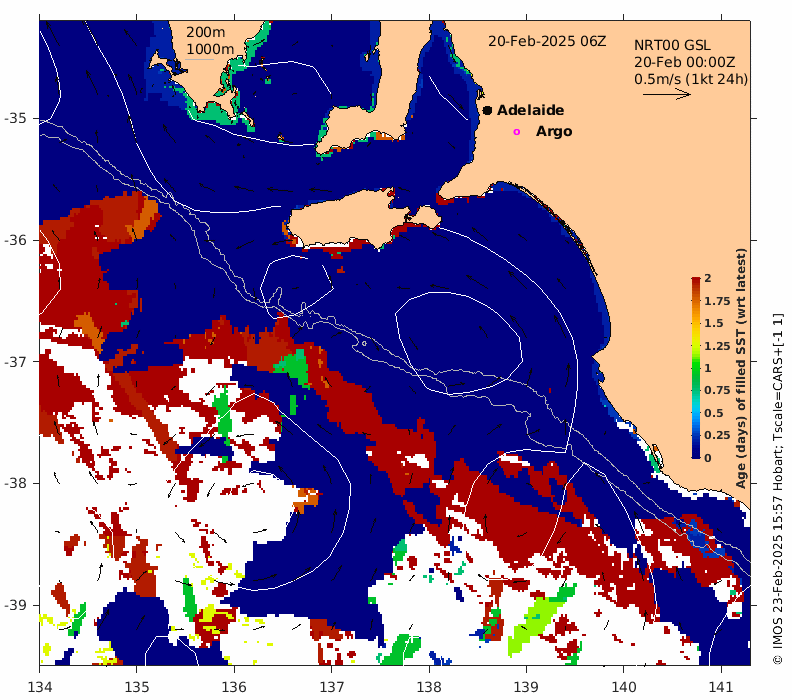792x700 pixels.
Task: Click the Age (days) of filled SST title
Action: click(741, 368)
